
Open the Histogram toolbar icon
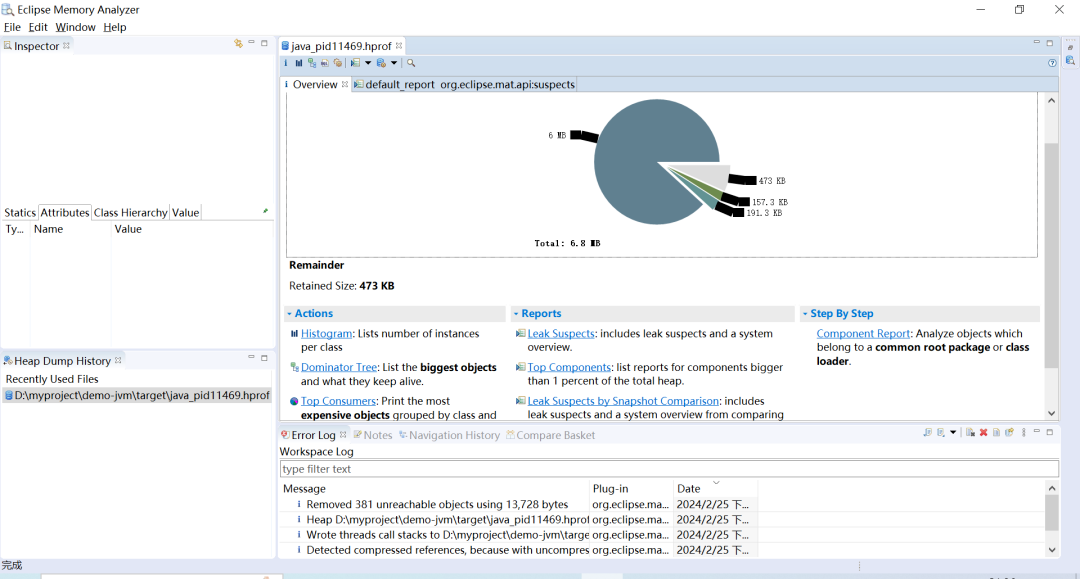coord(299,63)
